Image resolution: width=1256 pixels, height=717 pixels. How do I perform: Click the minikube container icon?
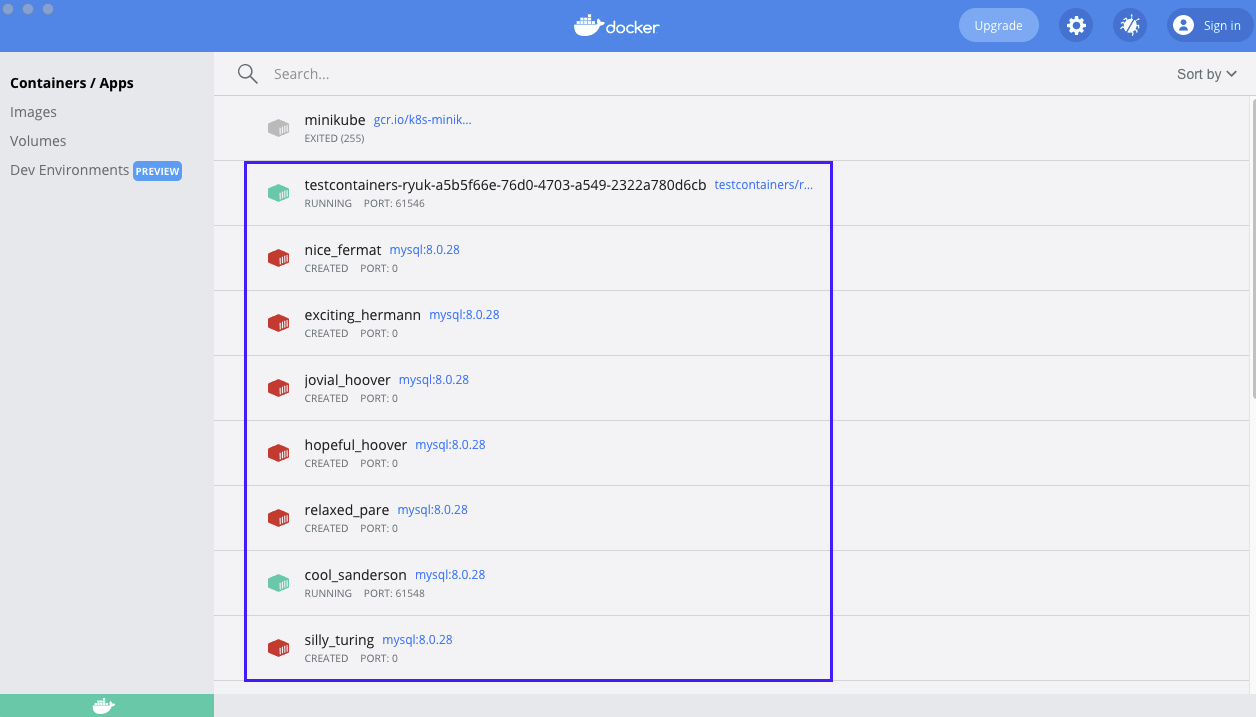coord(278,128)
